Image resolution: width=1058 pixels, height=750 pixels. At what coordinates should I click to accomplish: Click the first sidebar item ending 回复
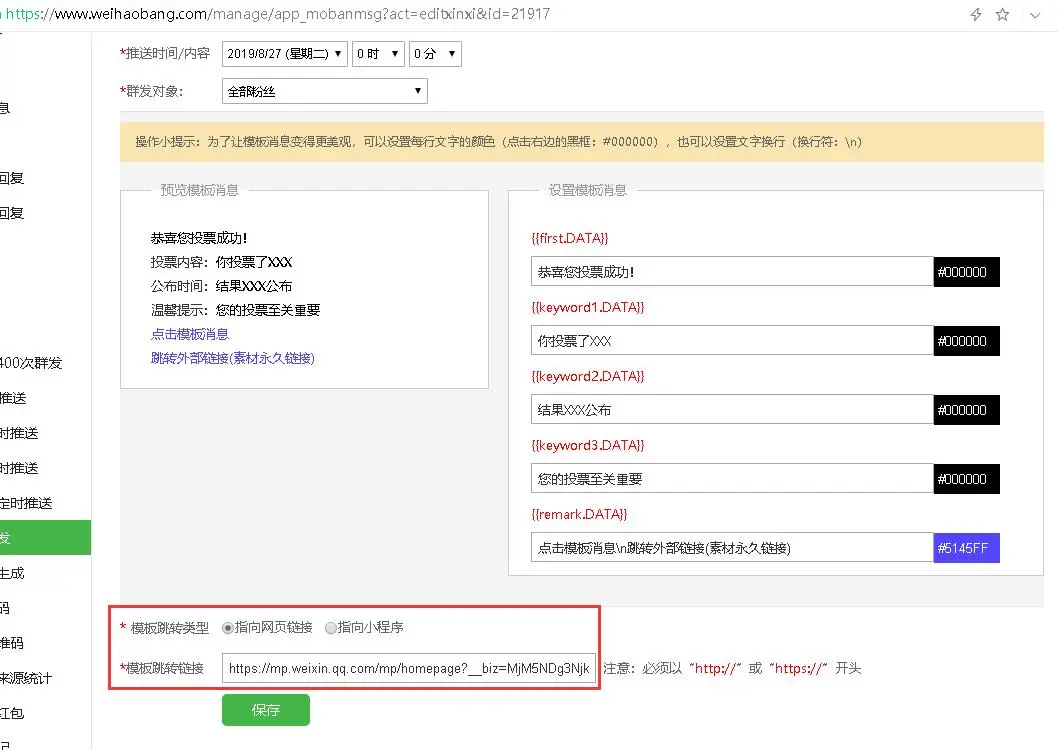coord(12,178)
